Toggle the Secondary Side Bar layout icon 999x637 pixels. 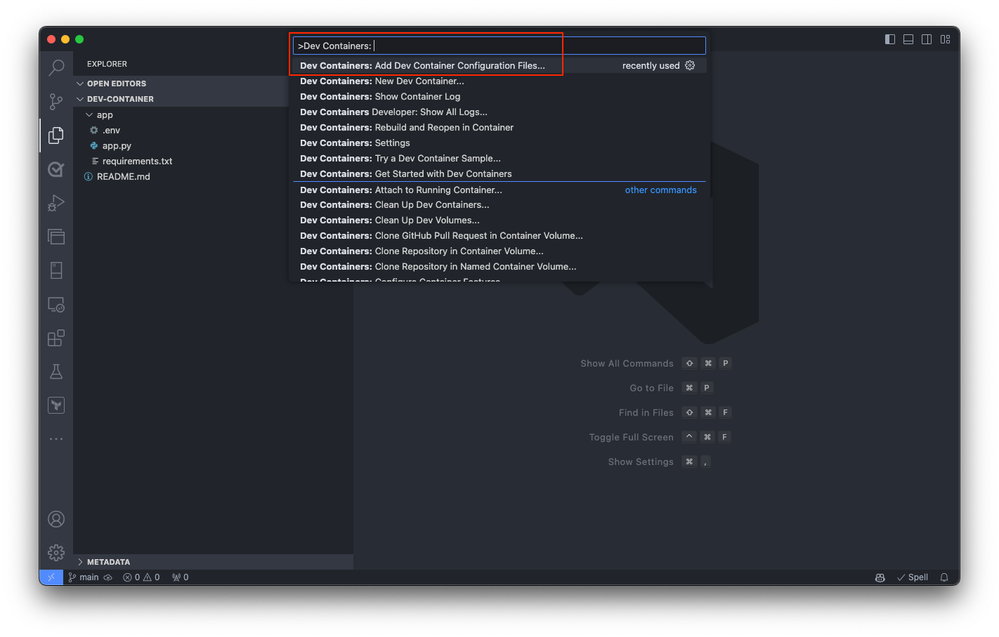click(927, 39)
